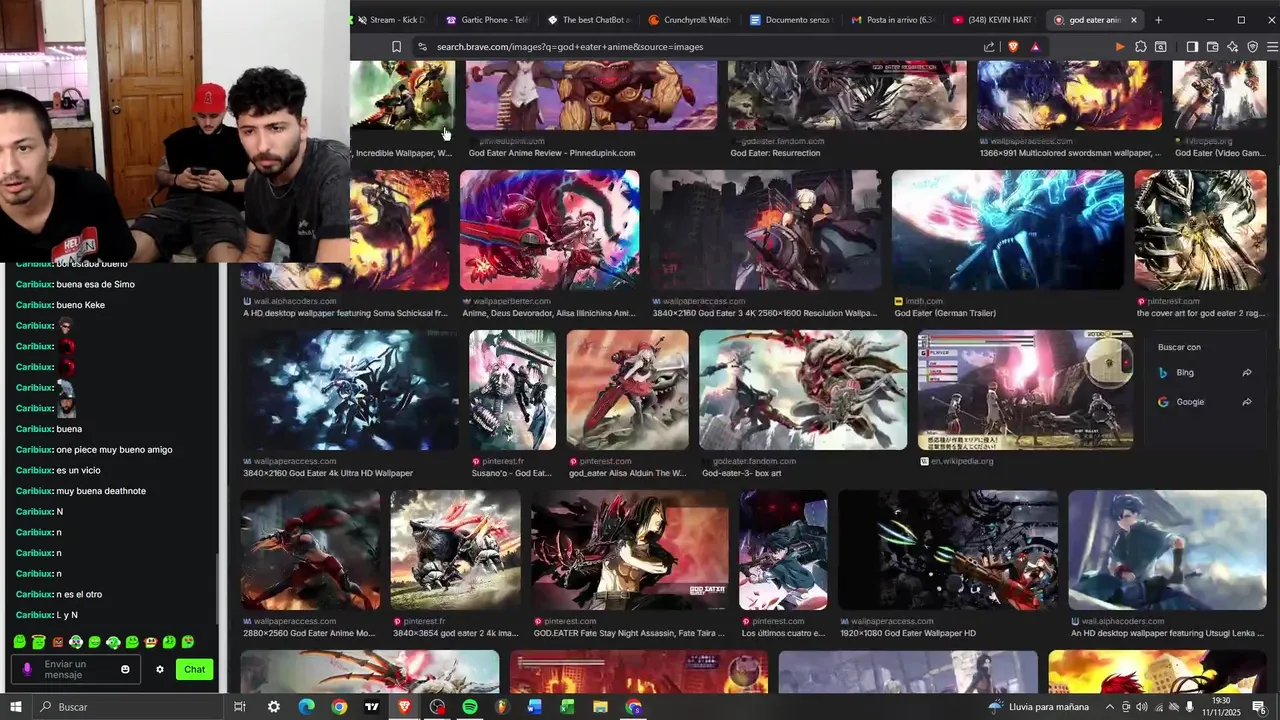Open the Brave Wallet icon
1280x720 pixels.
point(1212,47)
